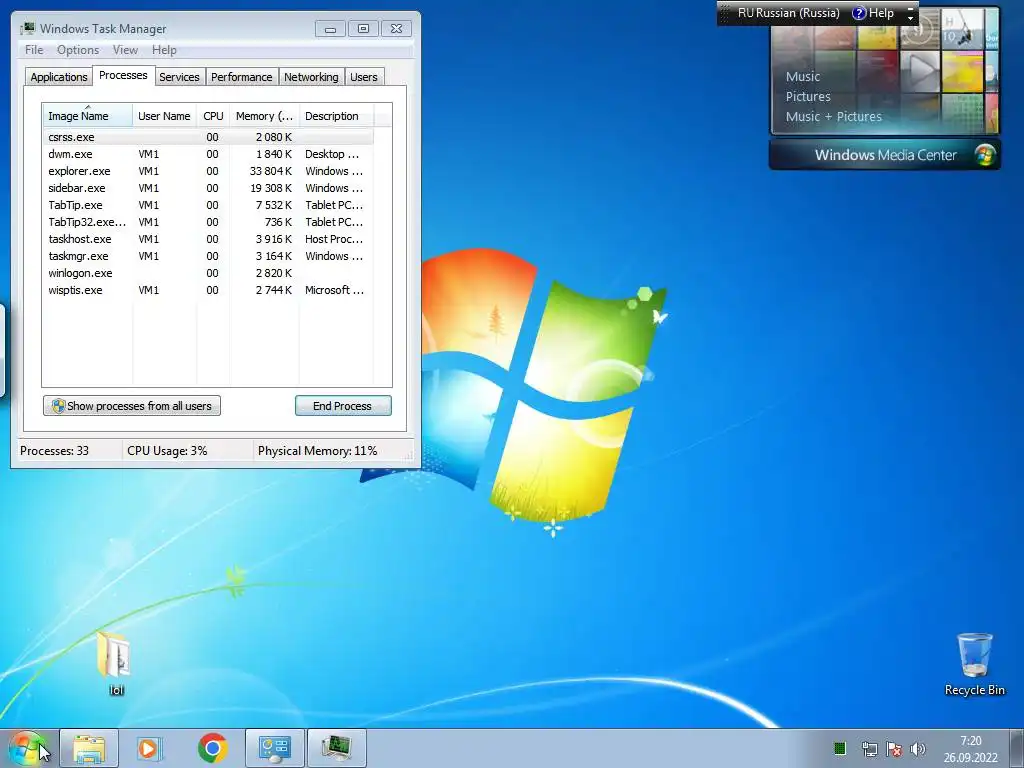Click the Windows Media Center gadget logo
Image resolution: width=1024 pixels, height=768 pixels.
985,155
